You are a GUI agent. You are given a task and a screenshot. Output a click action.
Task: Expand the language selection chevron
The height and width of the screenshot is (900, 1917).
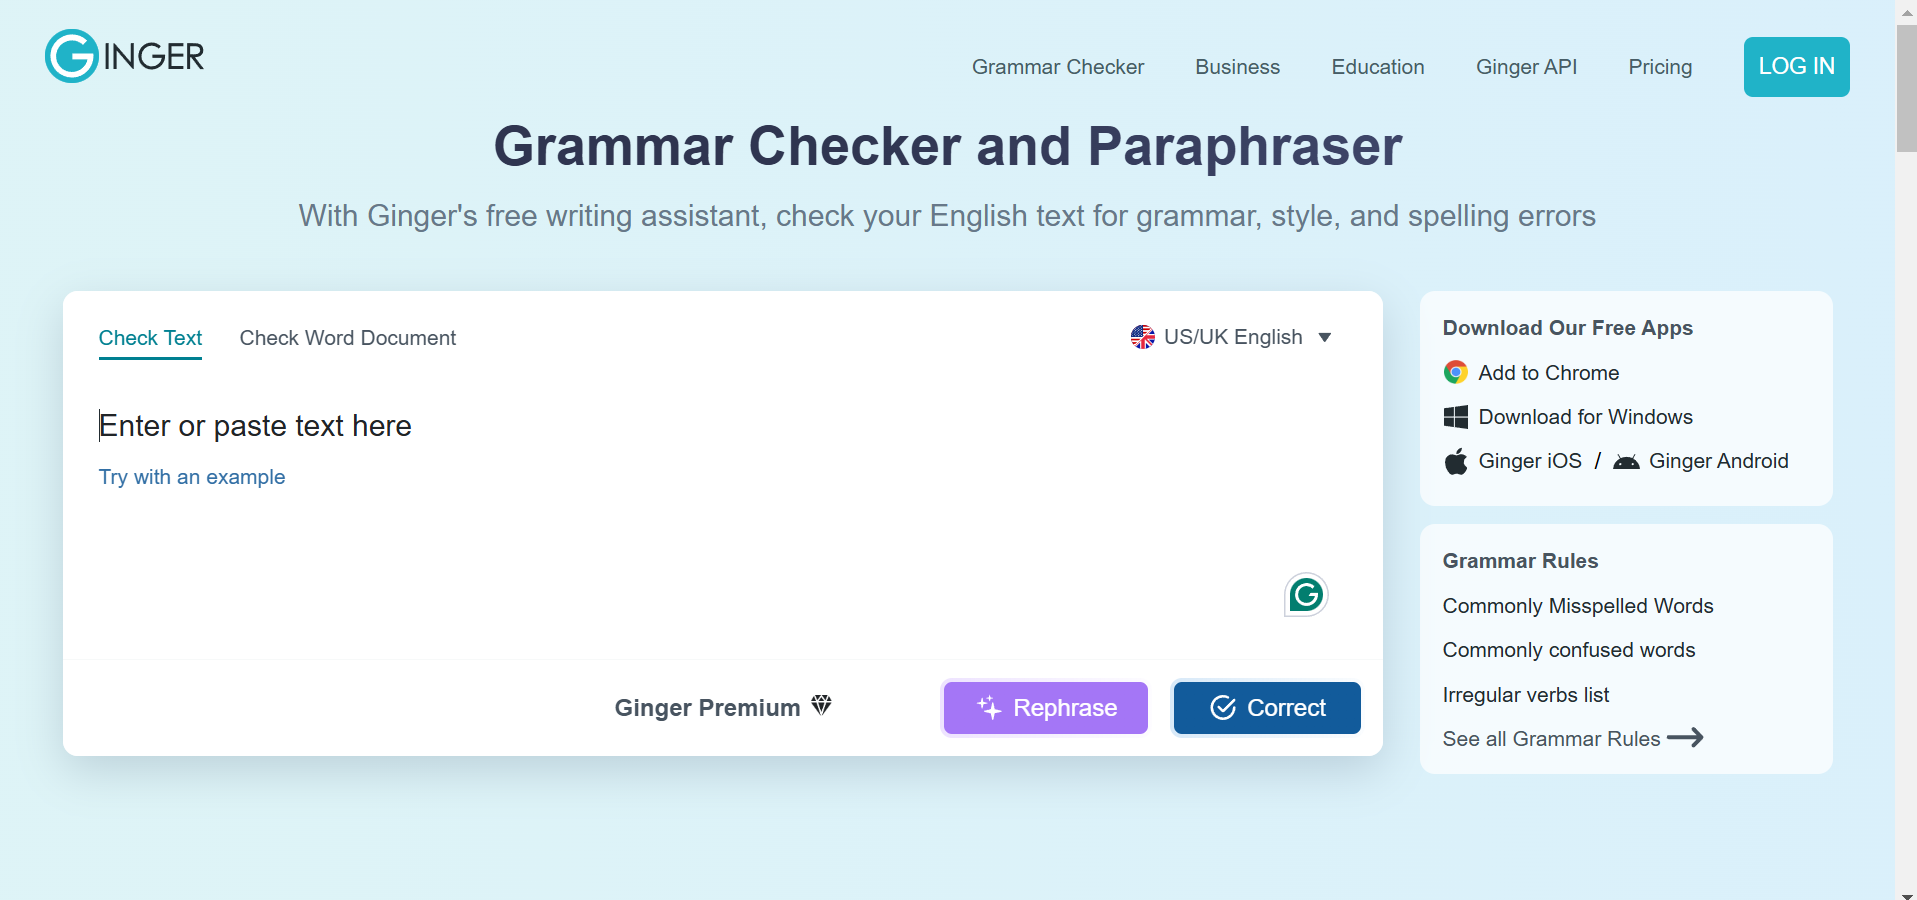coord(1325,338)
